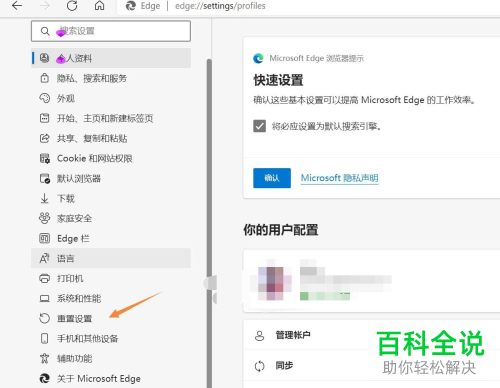Click the 个人资料 profile icon
This screenshot has height=388, width=500.
point(45,58)
